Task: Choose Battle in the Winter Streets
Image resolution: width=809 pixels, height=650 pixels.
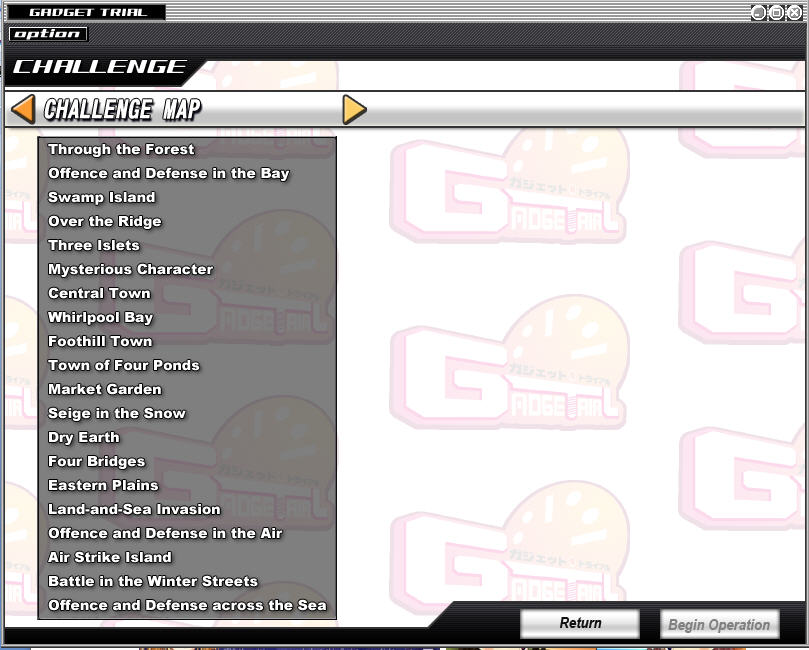Action: (153, 581)
